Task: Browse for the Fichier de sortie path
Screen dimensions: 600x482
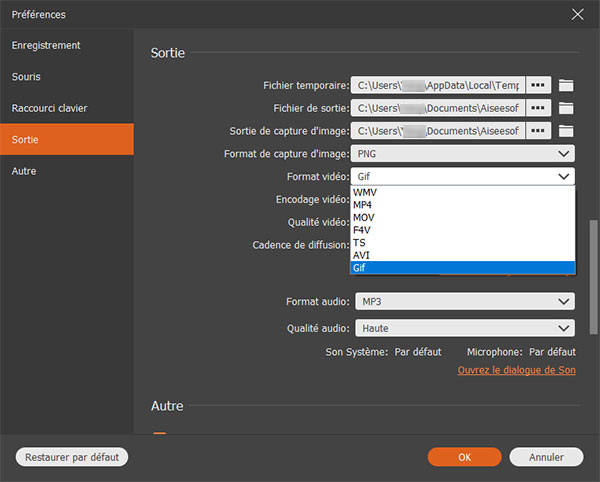Action: pos(540,108)
